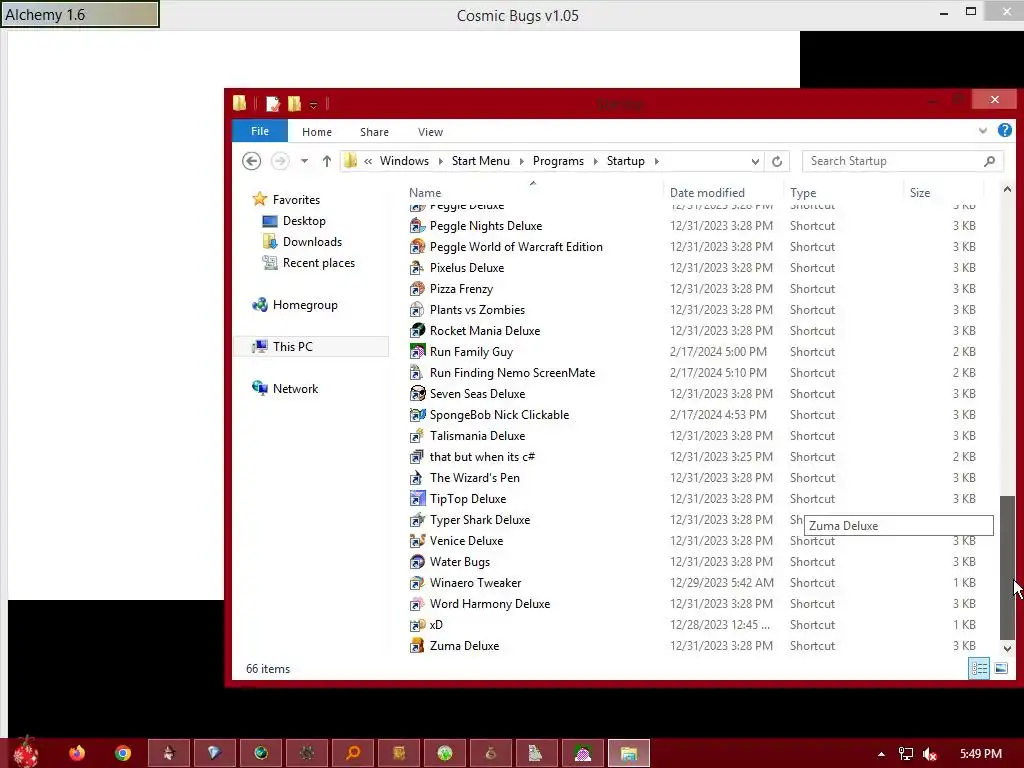Select Favorites in the navigation pane
The image size is (1024, 768).
[296, 200]
